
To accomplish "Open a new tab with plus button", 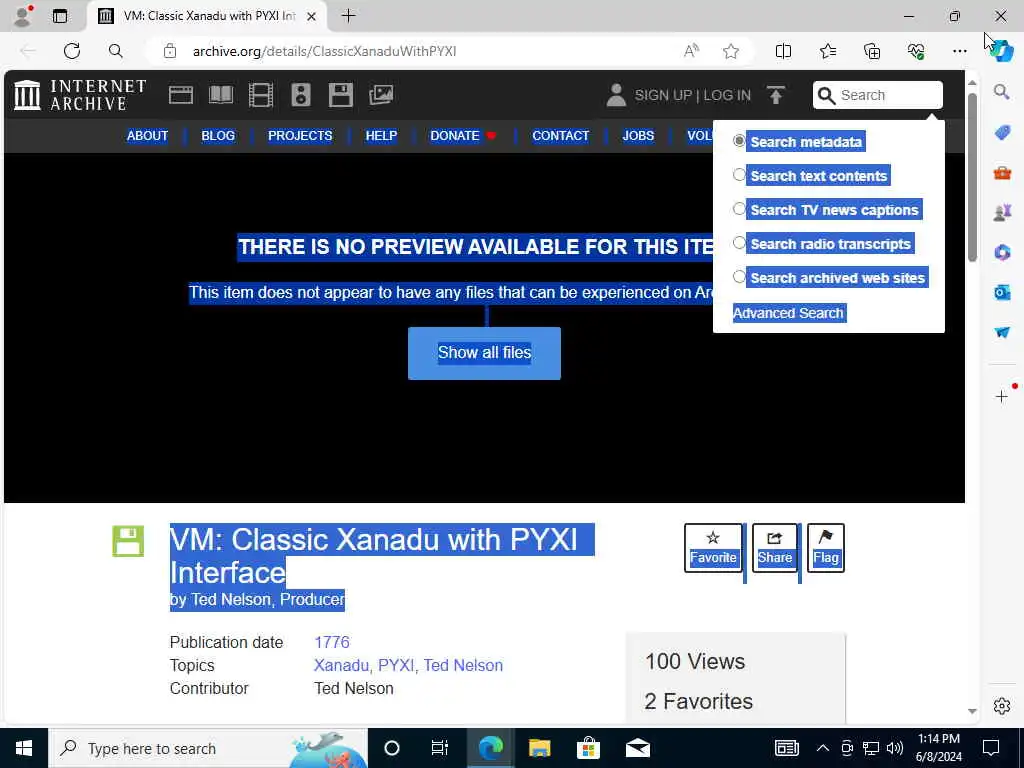I will tap(349, 16).
